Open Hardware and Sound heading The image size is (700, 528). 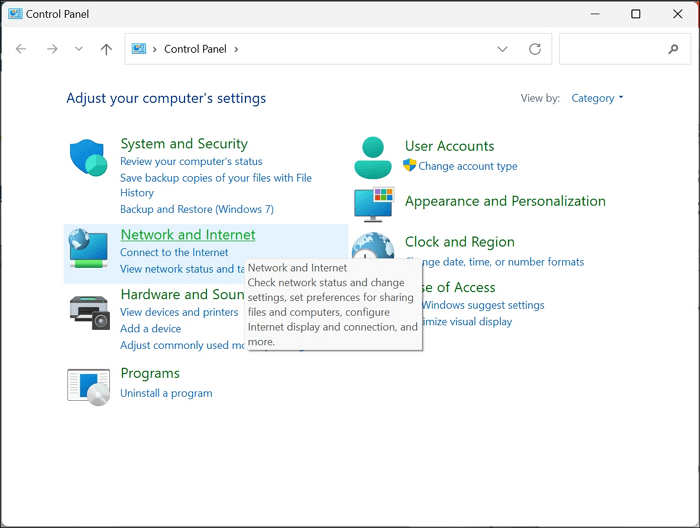(183, 295)
